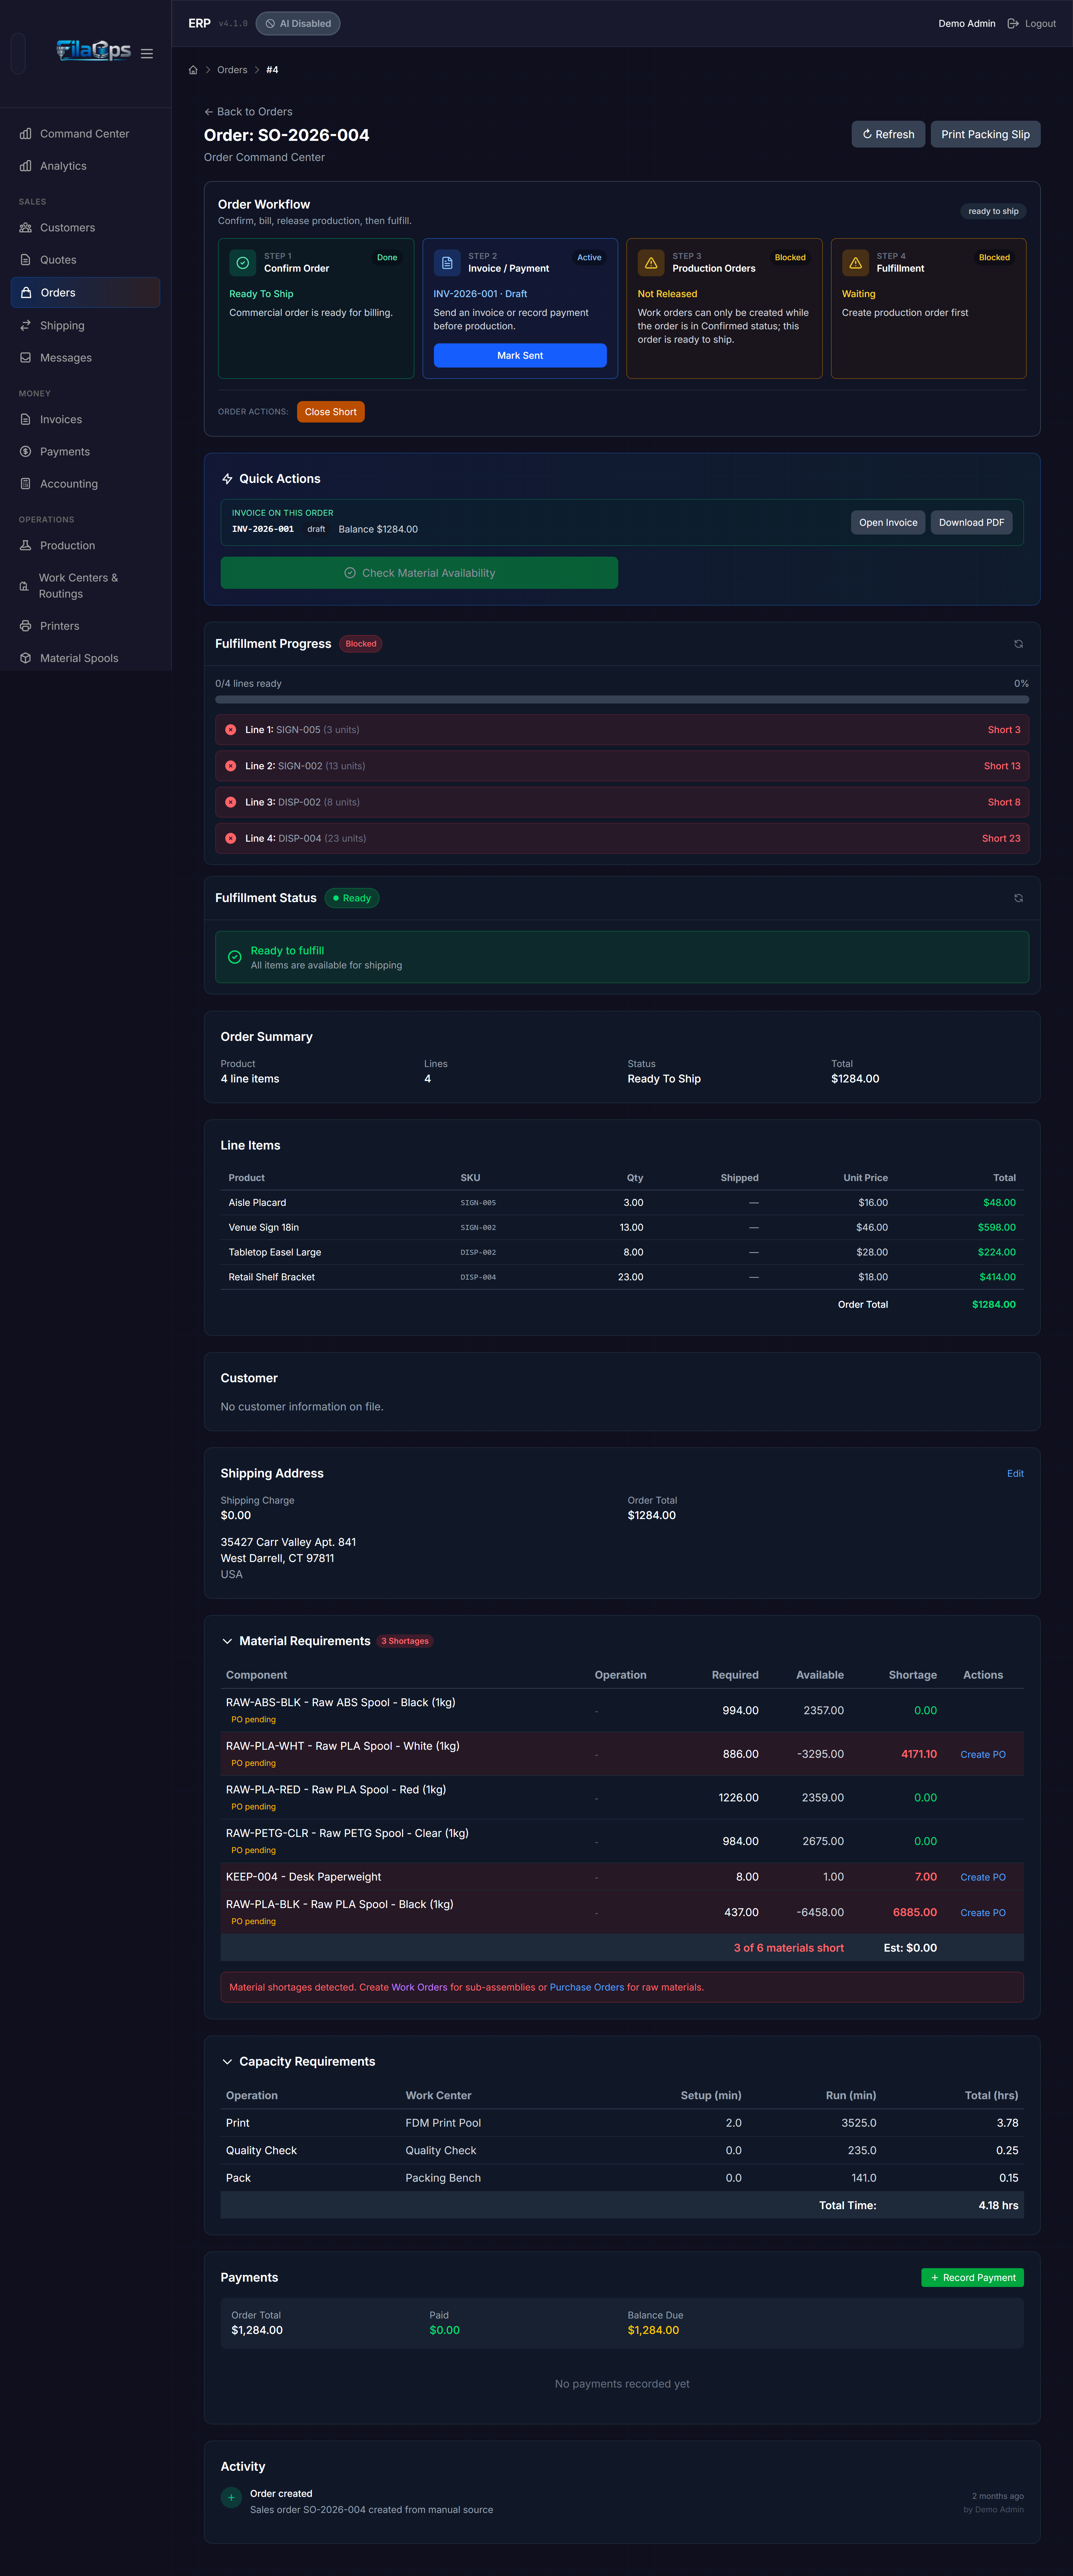
Task: Open Analytics in the sidebar
Action: 85,166
